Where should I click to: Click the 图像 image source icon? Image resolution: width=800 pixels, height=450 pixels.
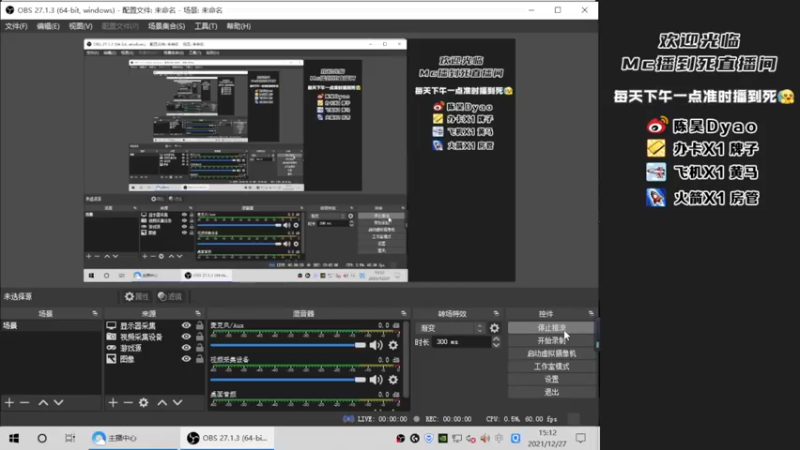111,359
